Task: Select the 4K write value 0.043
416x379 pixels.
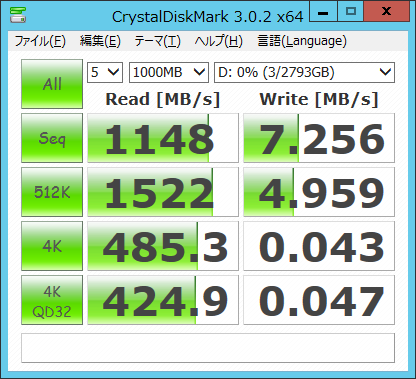Action: point(319,246)
